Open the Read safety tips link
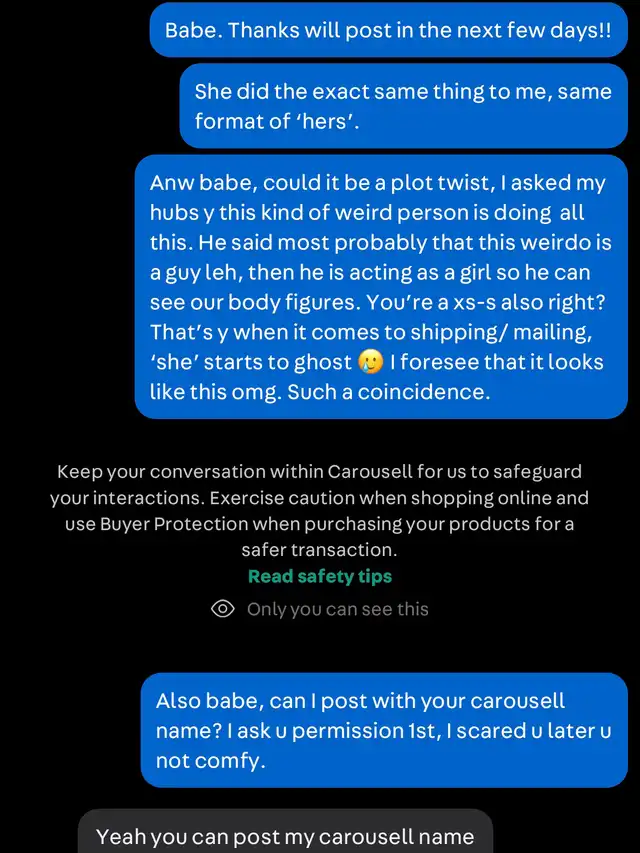The width and height of the screenshot is (640, 853). pyautogui.click(x=320, y=576)
